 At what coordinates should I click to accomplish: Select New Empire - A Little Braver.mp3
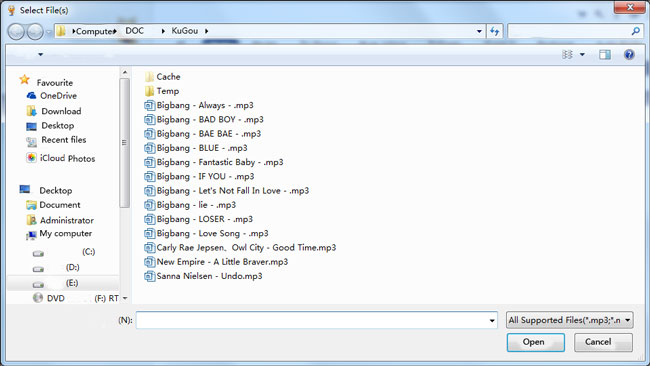pyautogui.click(x=216, y=262)
